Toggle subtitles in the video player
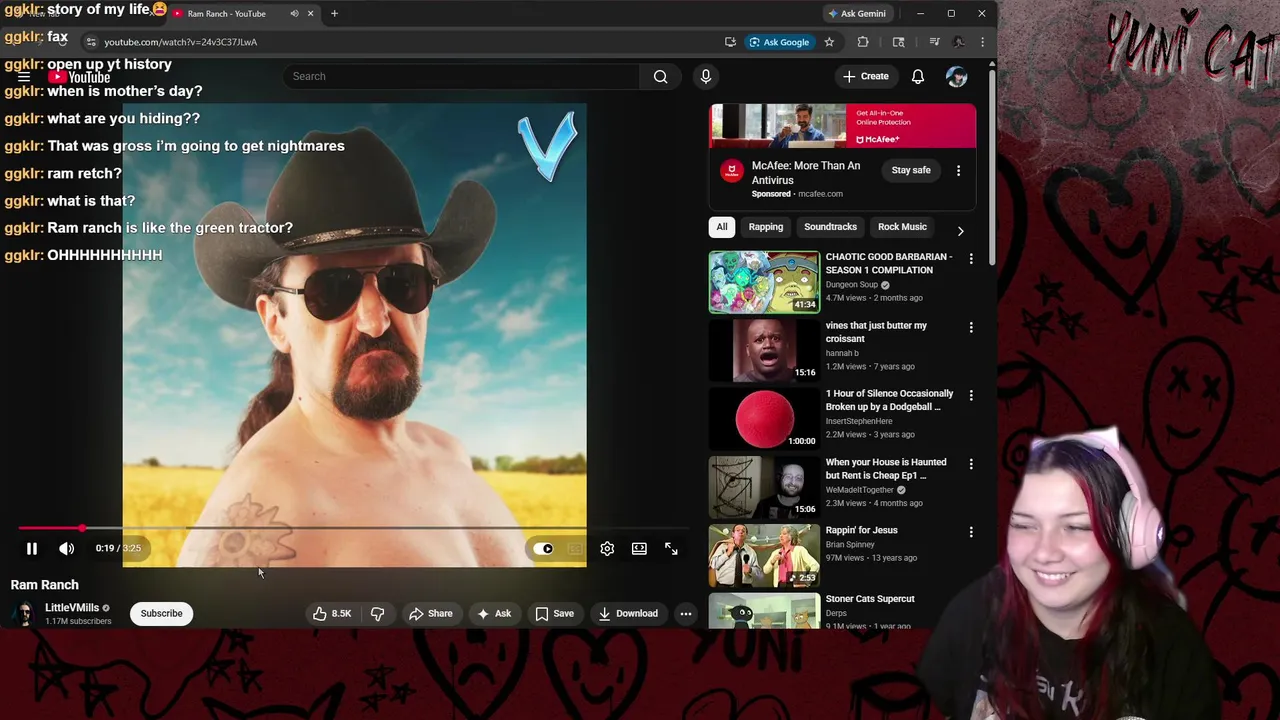1280x720 pixels. (x=575, y=548)
